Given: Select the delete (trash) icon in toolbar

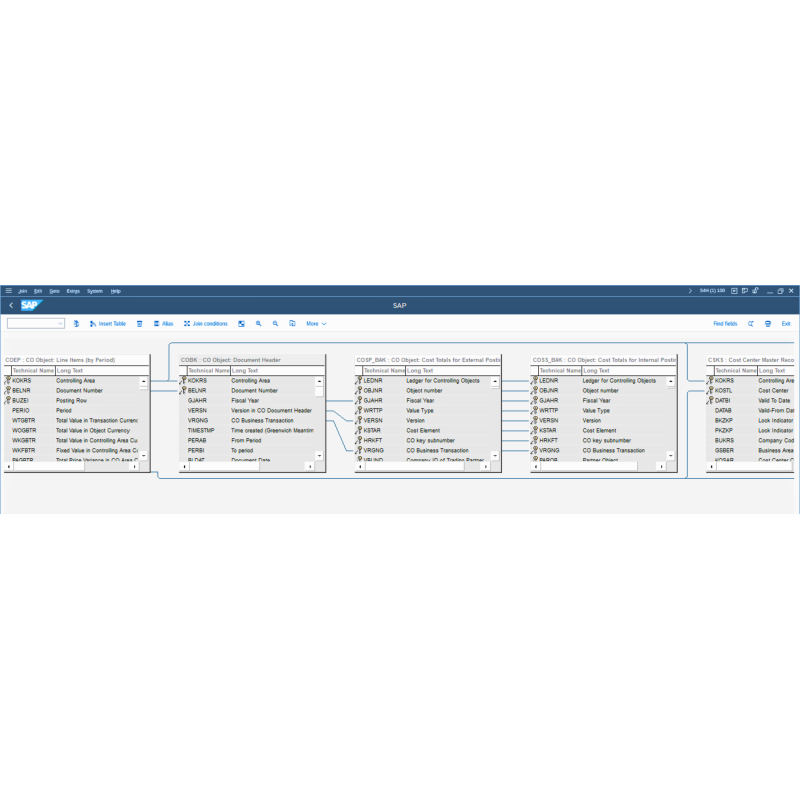Looking at the screenshot, I should (x=139, y=323).
